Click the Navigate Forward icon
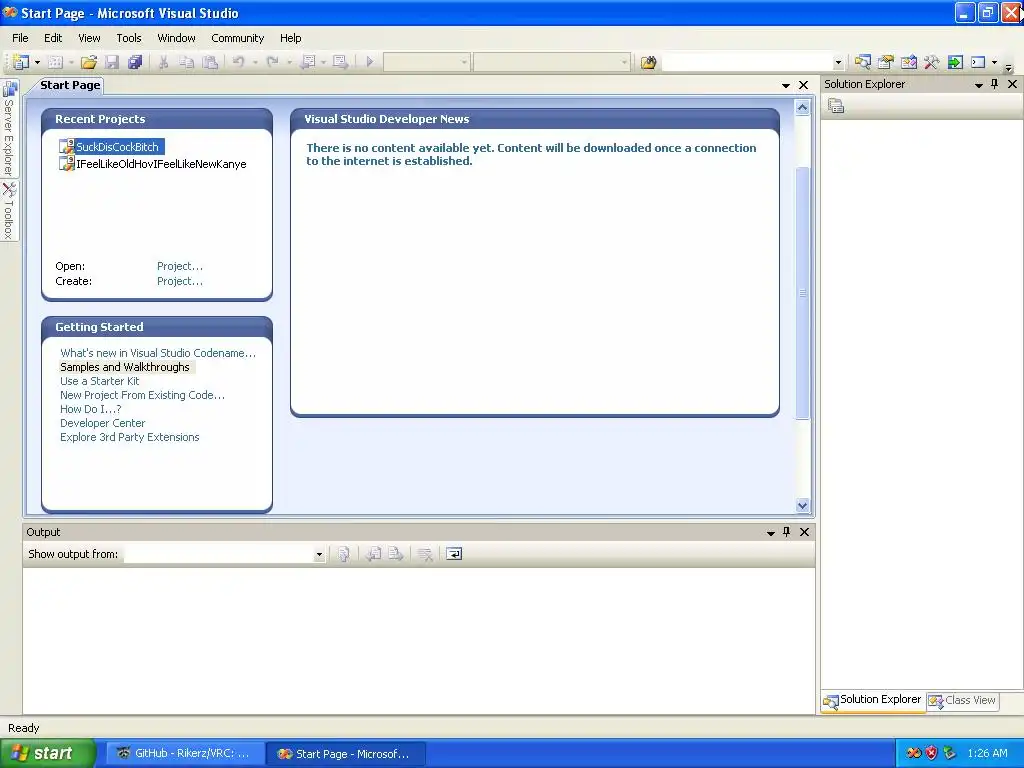 click(x=340, y=62)
